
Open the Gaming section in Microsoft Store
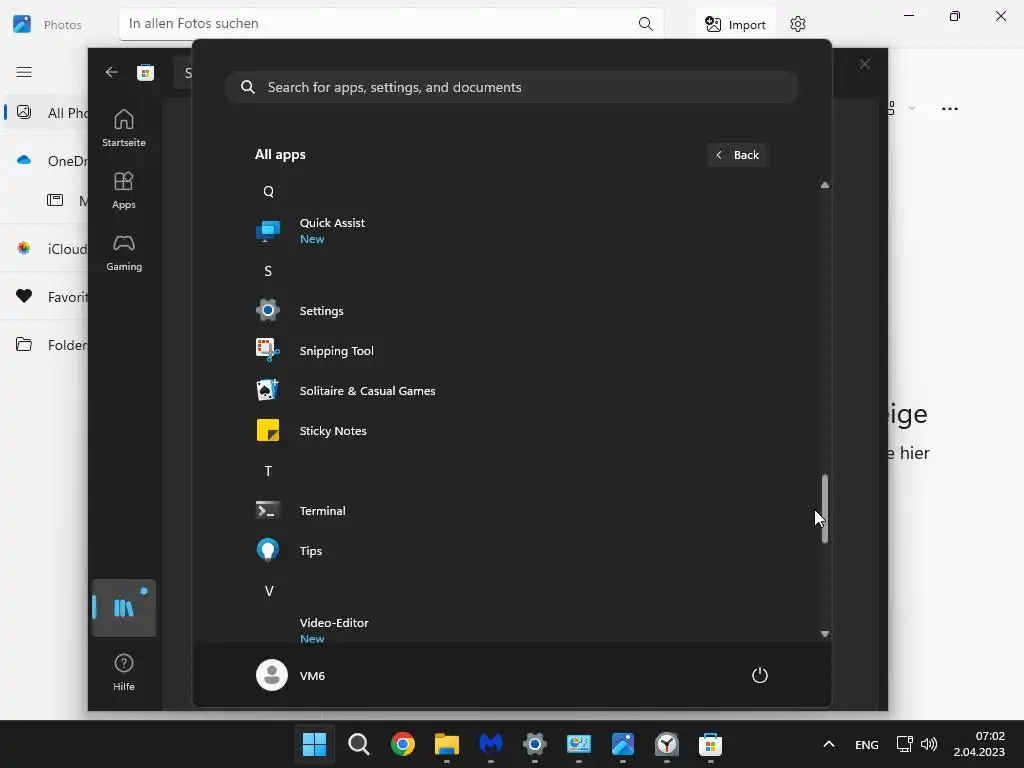point(123,253)
